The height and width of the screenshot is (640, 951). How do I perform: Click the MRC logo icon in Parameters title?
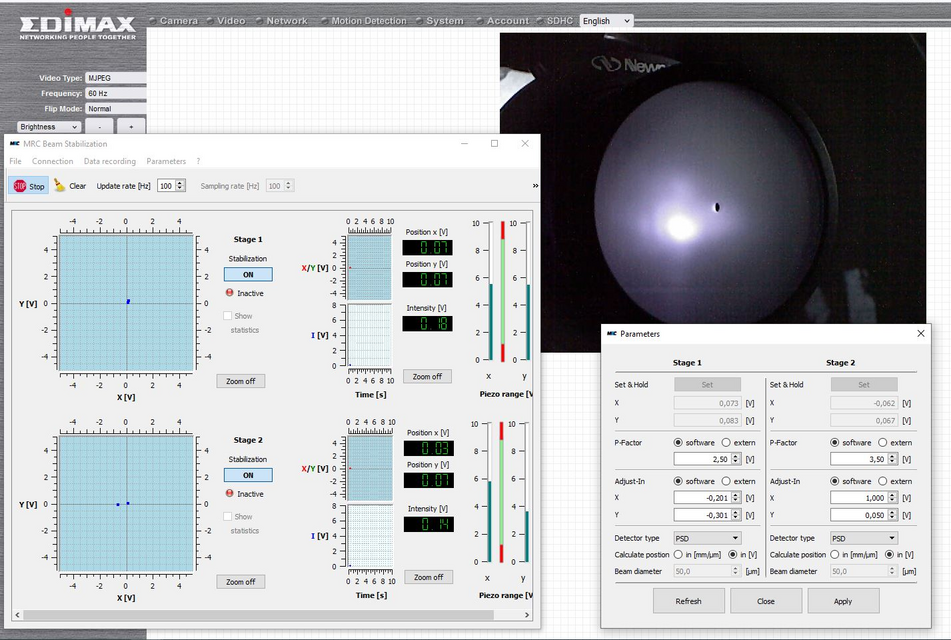[611, 334]
